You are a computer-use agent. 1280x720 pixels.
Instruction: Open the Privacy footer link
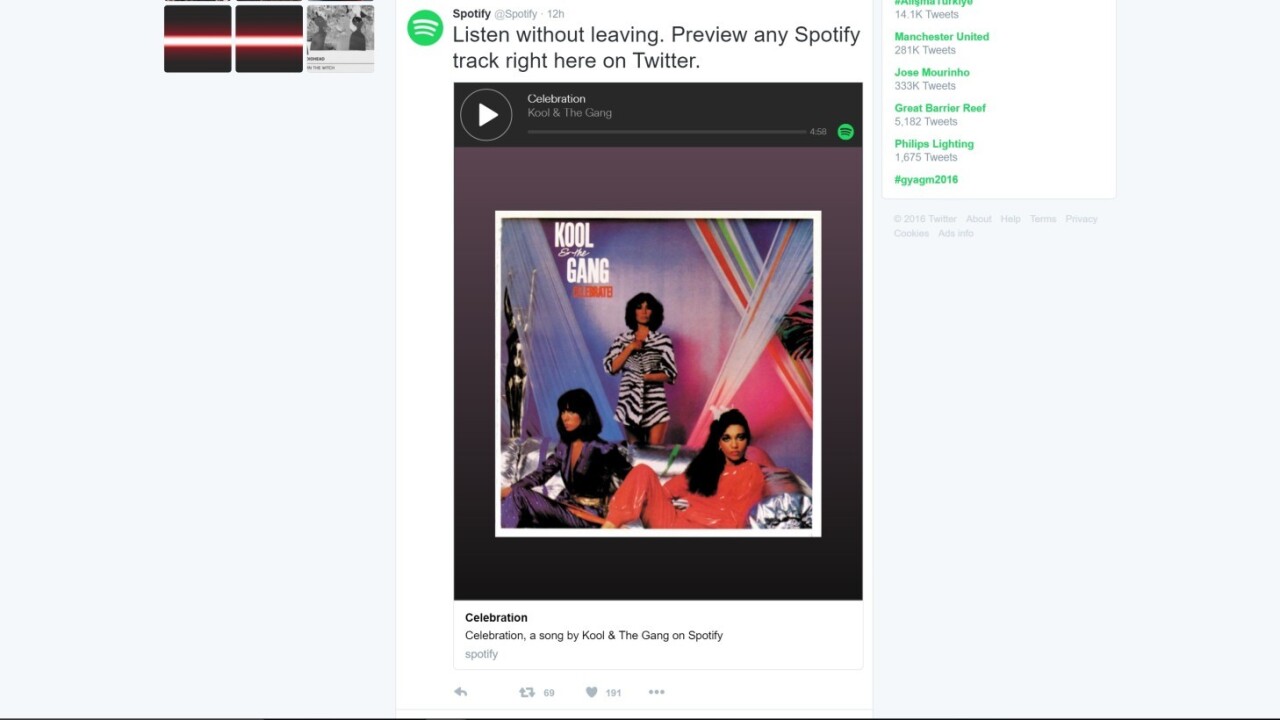[1081, 219]
